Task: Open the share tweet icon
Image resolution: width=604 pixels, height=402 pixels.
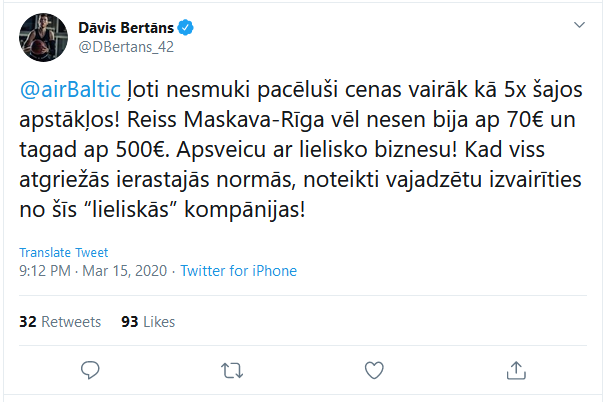Action: pyautogui.click(x=515, y=370)
